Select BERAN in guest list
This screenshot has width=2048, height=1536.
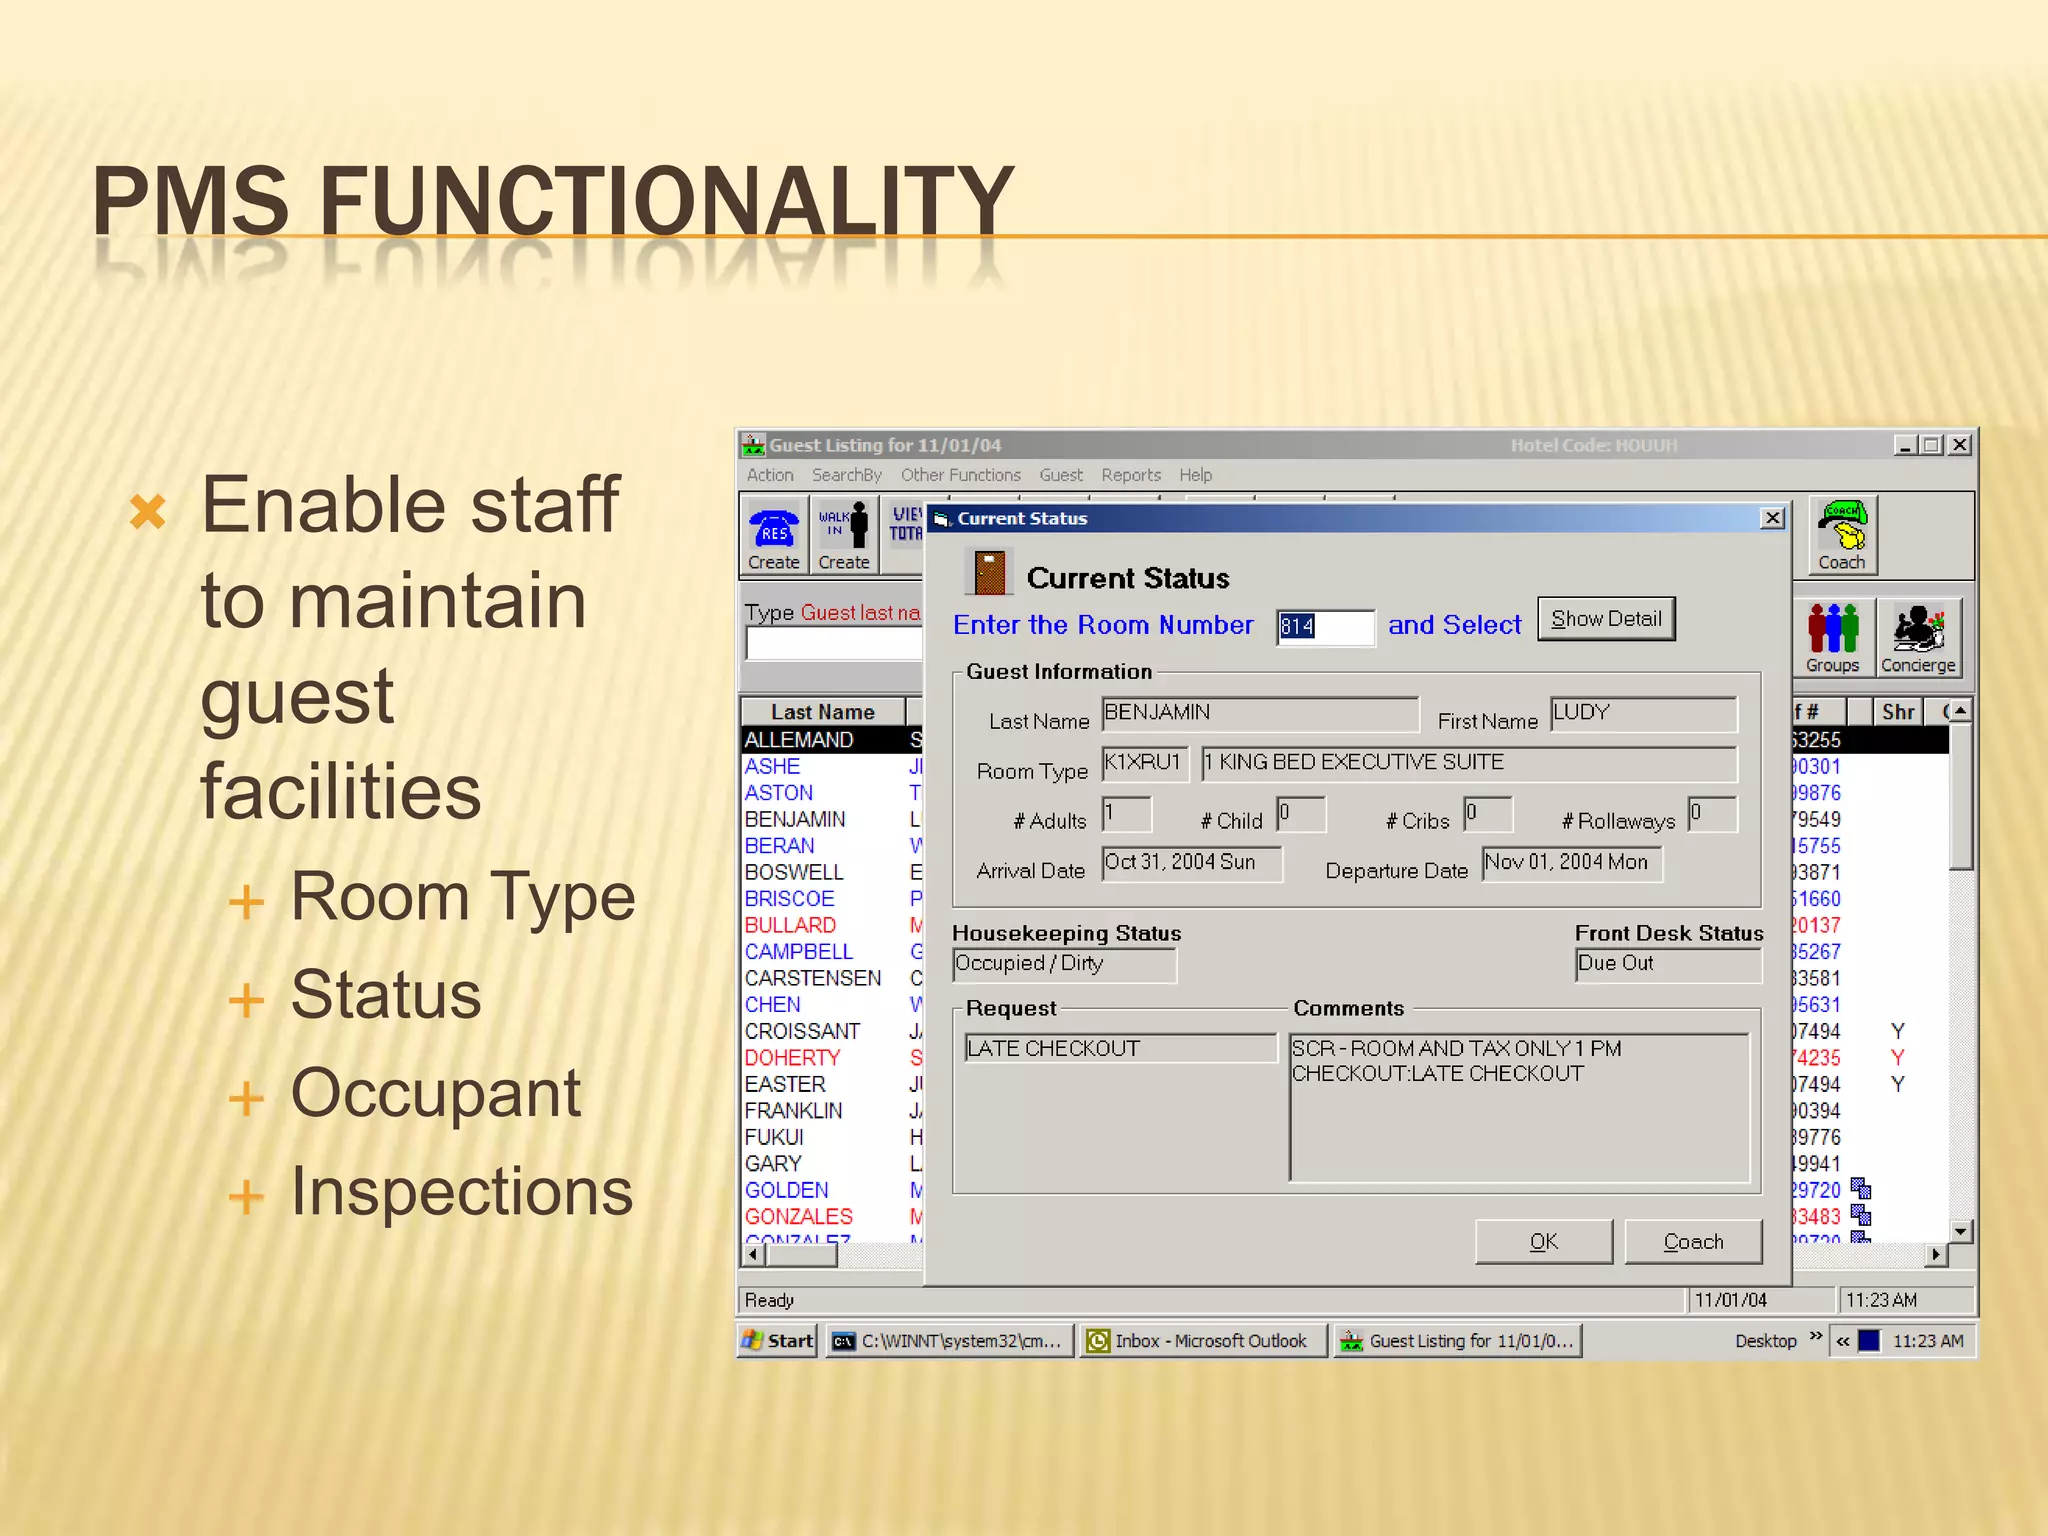click(779, 846)
